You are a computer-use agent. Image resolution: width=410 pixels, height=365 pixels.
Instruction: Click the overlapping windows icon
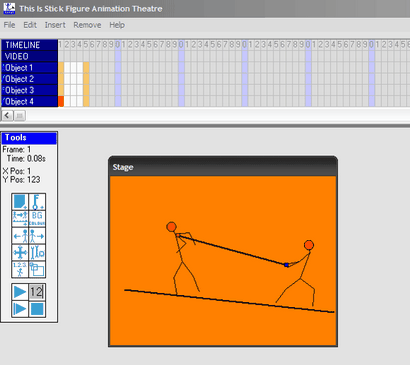[37, 269]
